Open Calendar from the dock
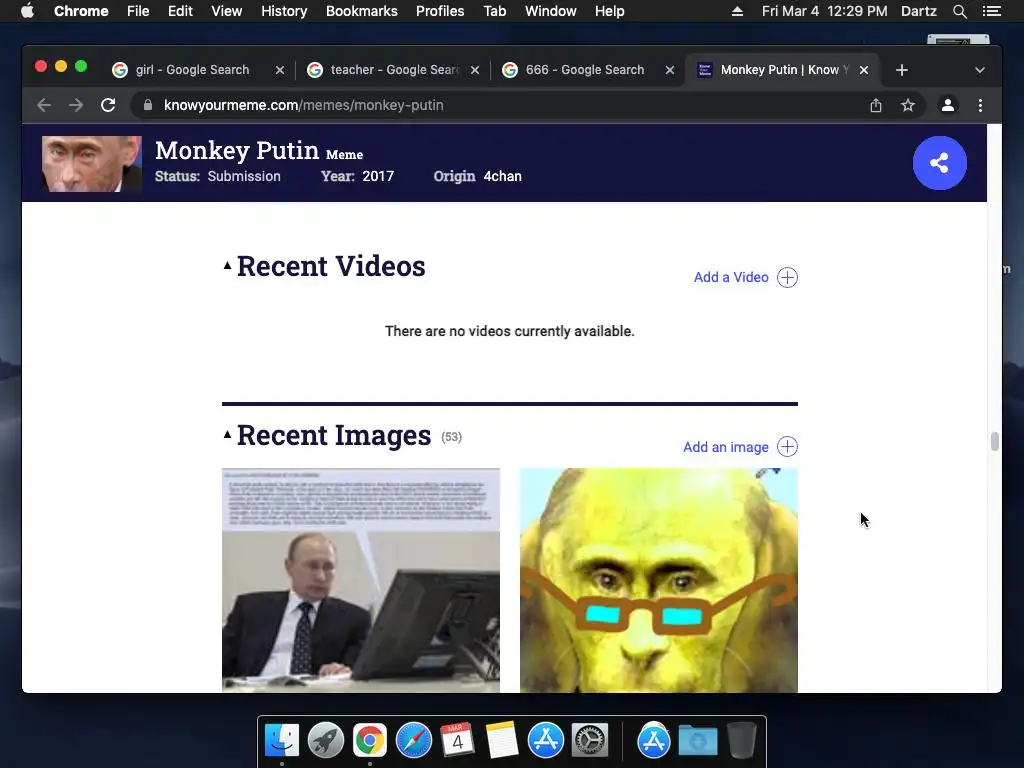 click(457, 741)
